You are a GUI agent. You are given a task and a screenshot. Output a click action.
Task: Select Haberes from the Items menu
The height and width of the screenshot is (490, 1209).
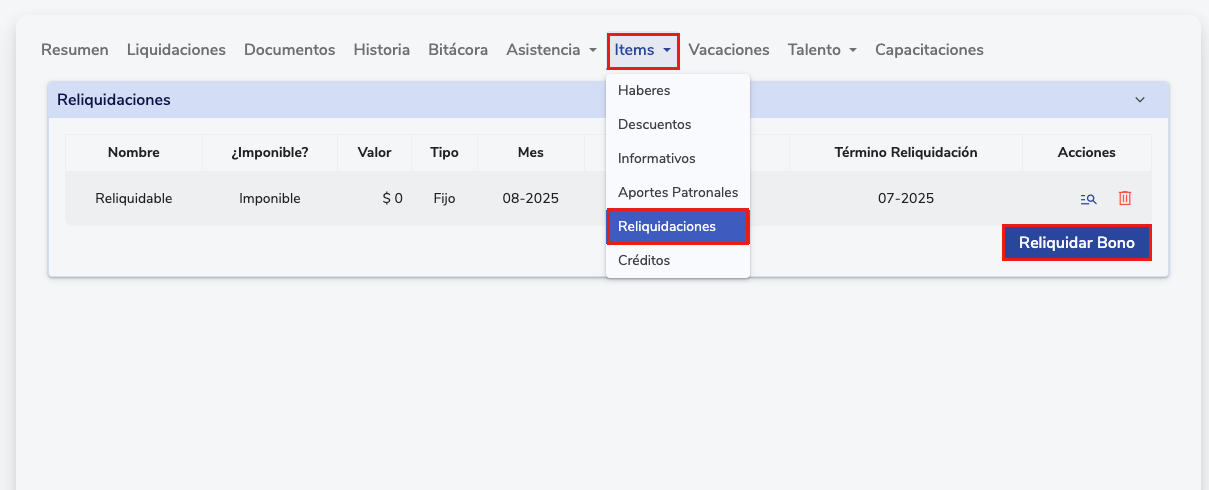click(x=644, y=90)
